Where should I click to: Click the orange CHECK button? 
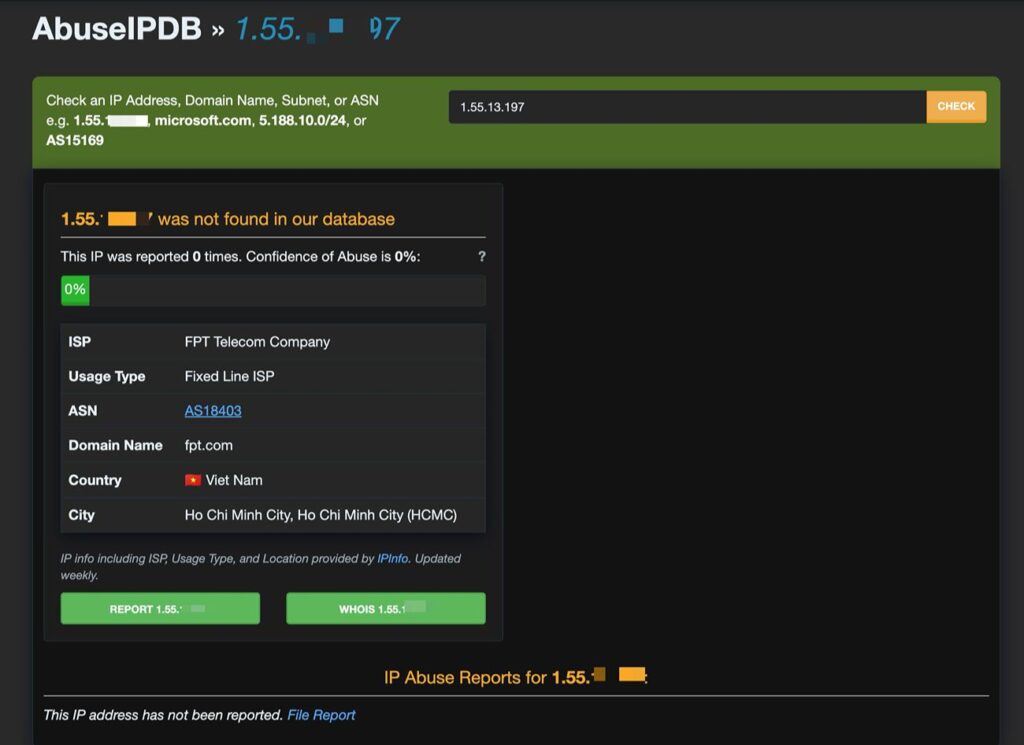(956, 106)
